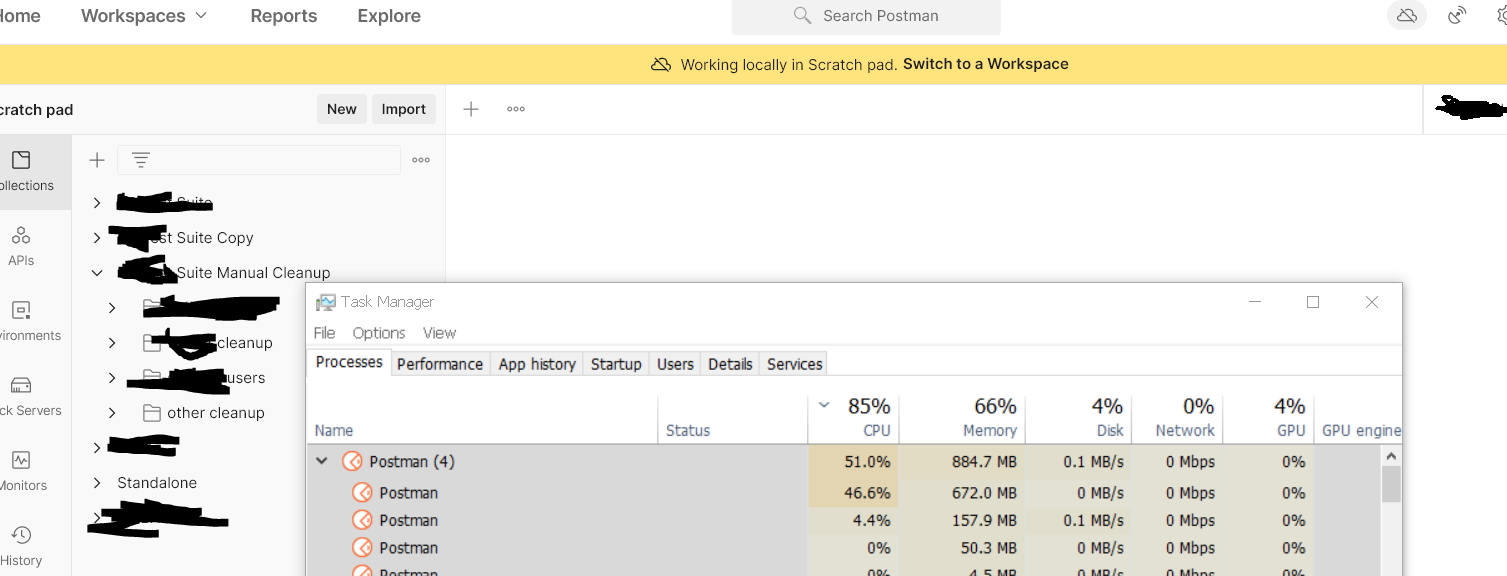Open the tab bar three-dot options menu

point(516,109)
